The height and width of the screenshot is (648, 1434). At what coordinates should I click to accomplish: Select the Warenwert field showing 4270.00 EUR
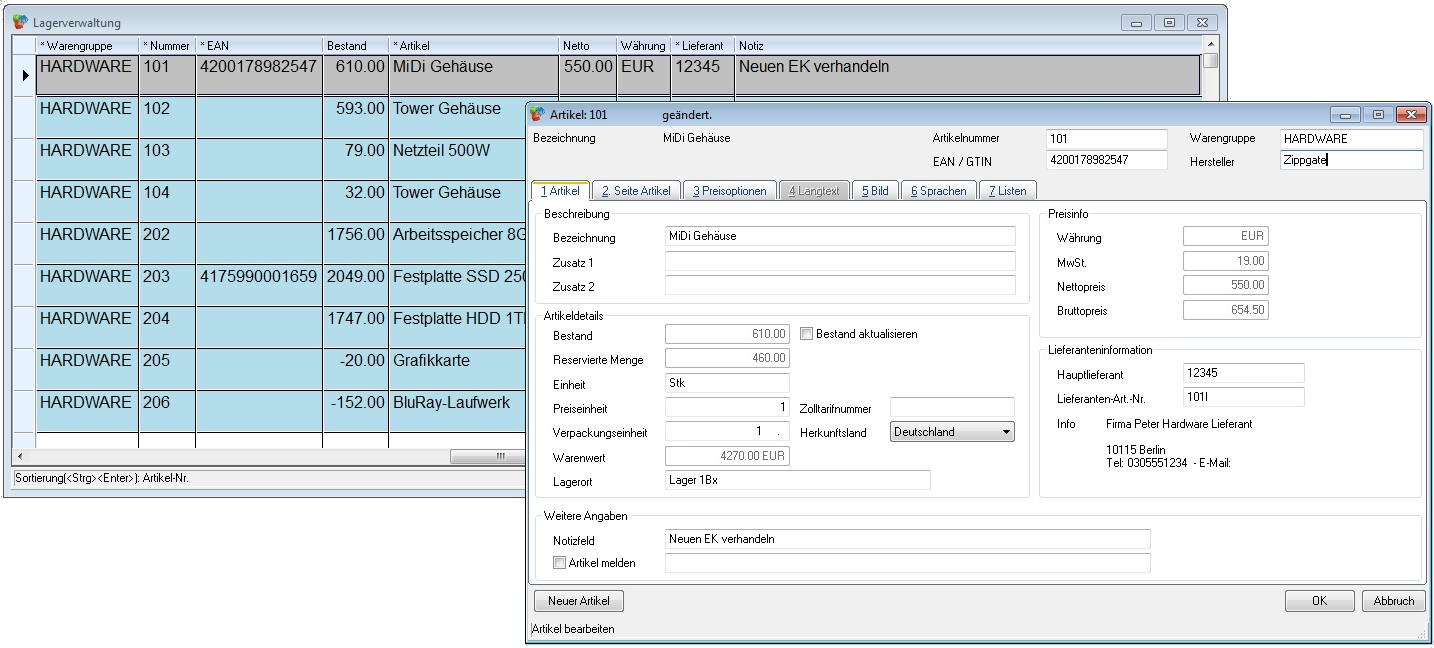click(727, 457)
